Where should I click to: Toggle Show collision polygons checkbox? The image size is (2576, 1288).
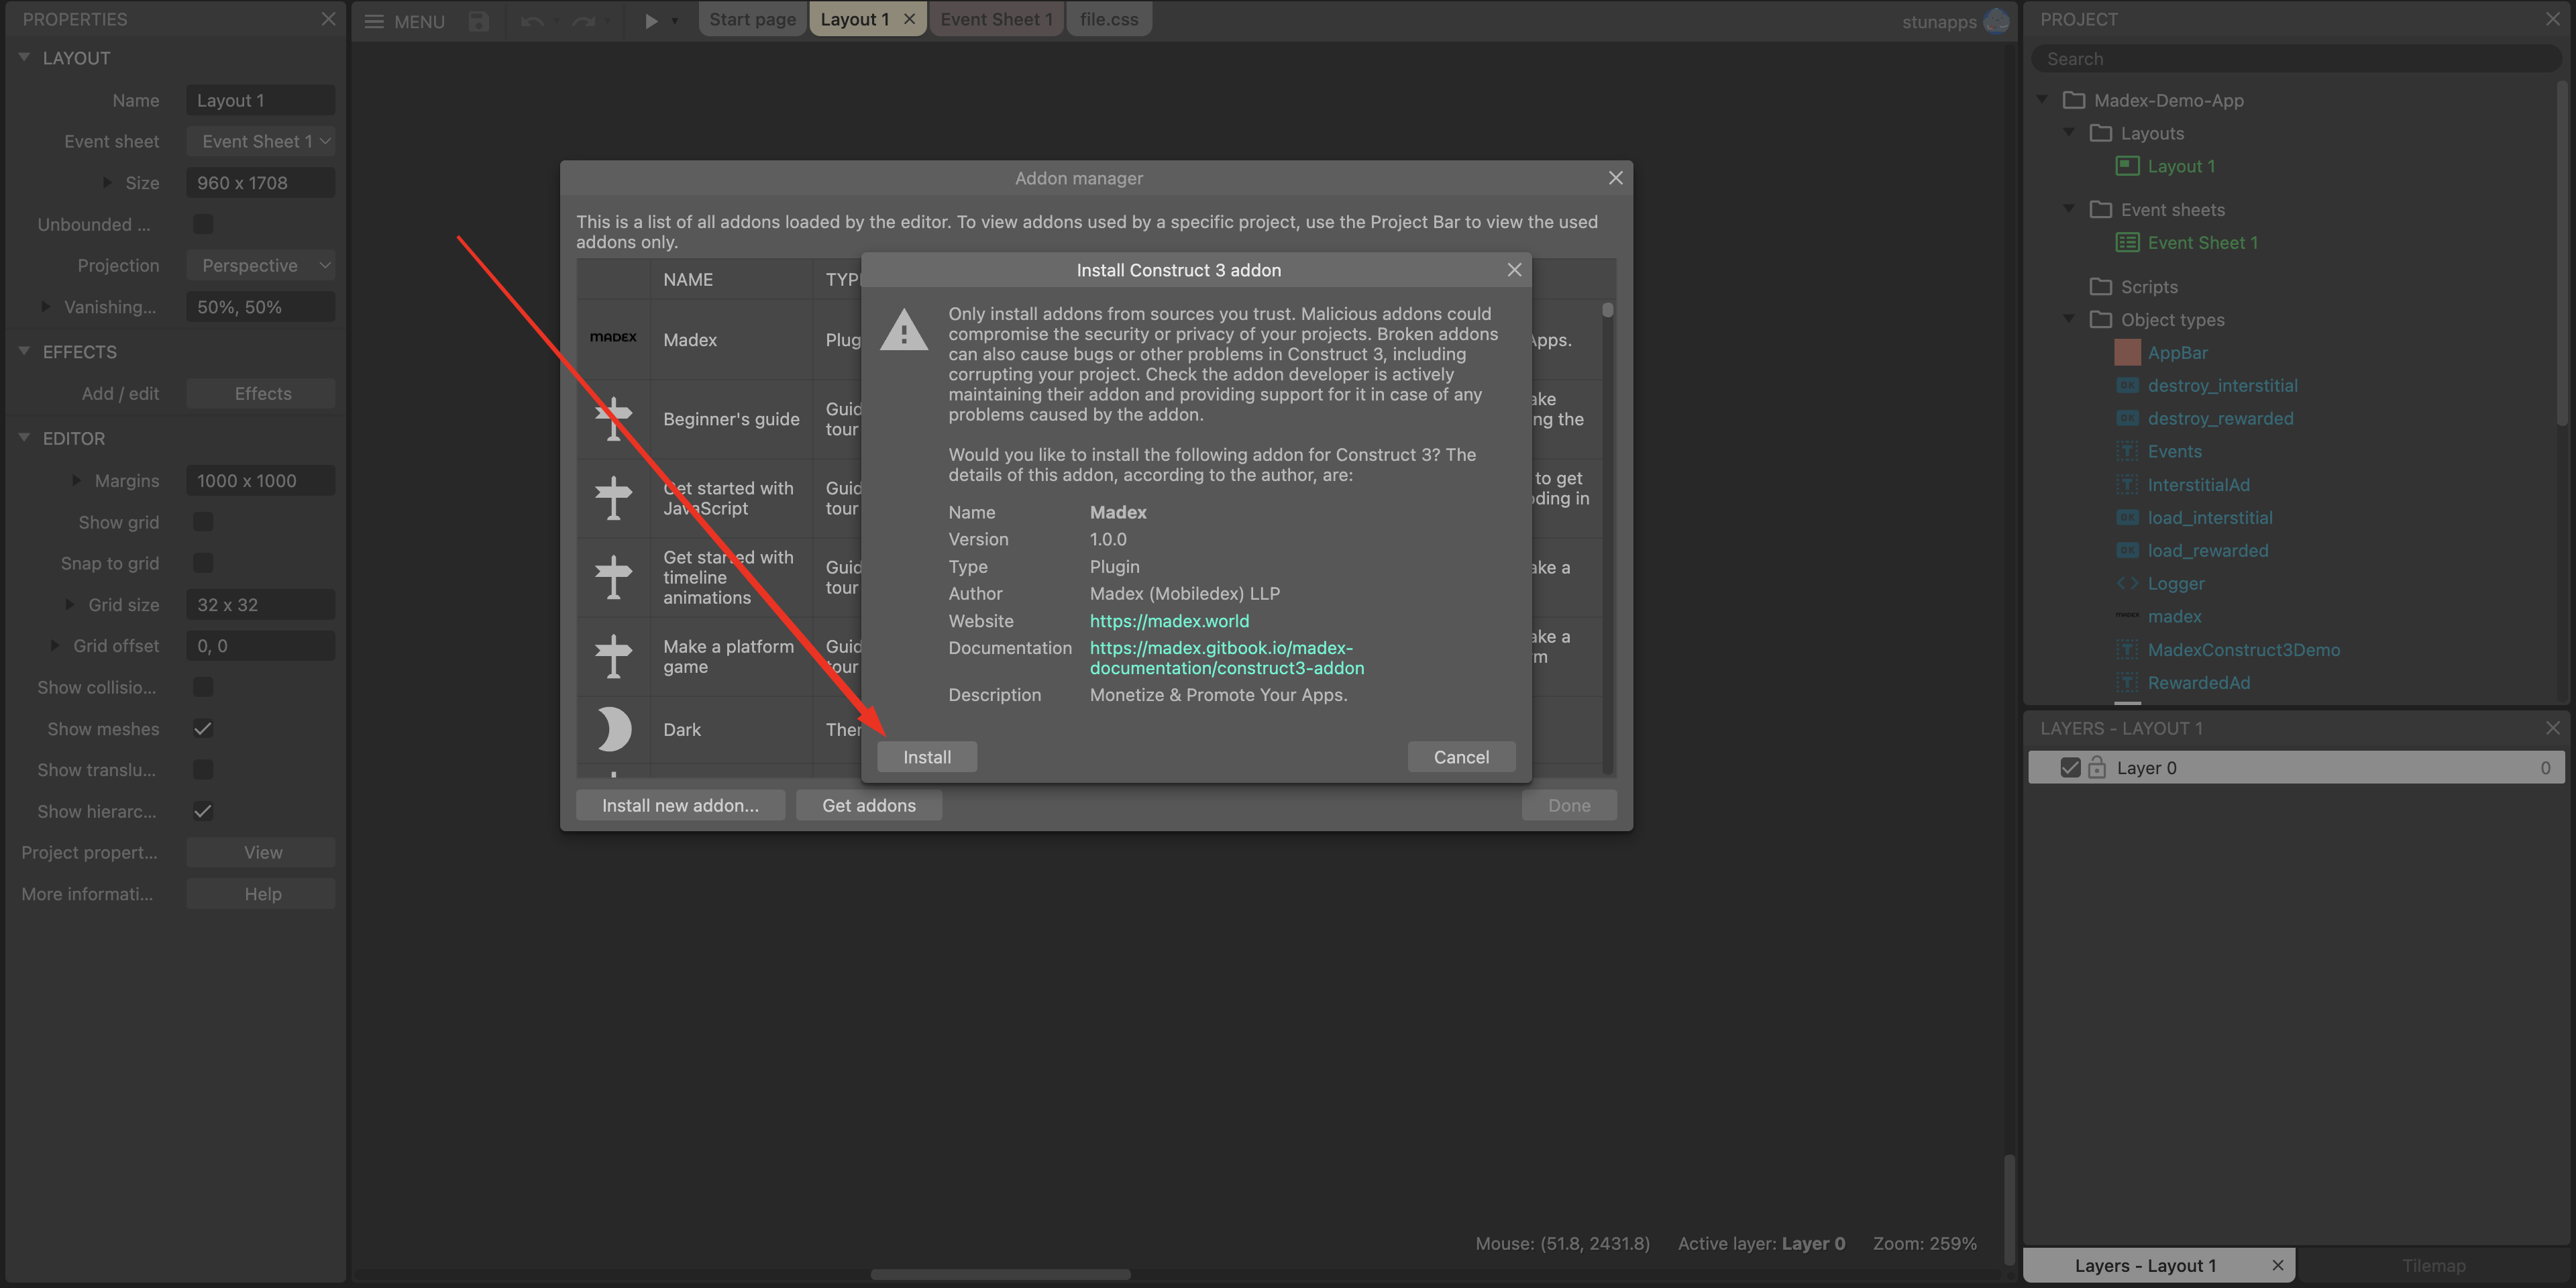pos(203,687)
